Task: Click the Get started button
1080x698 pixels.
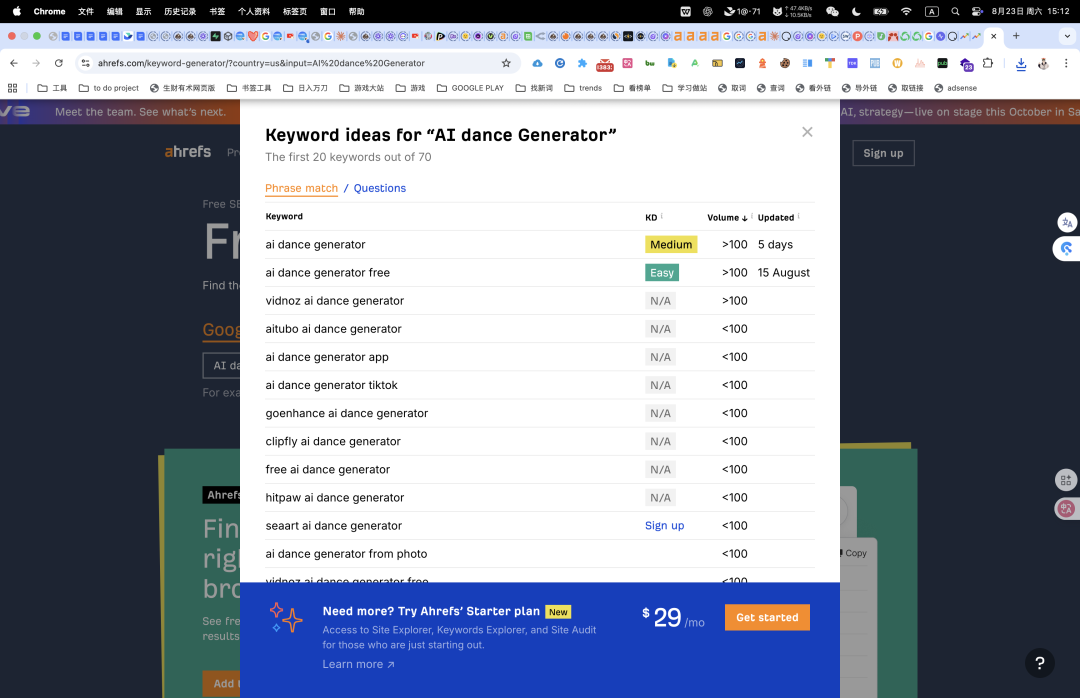Action: 767,617
